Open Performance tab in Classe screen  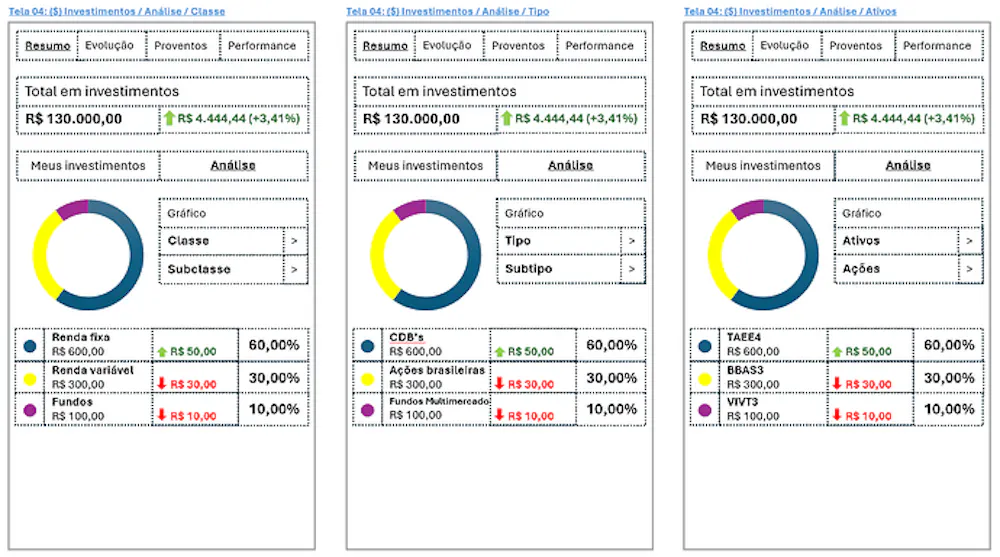tap(262, 46)
